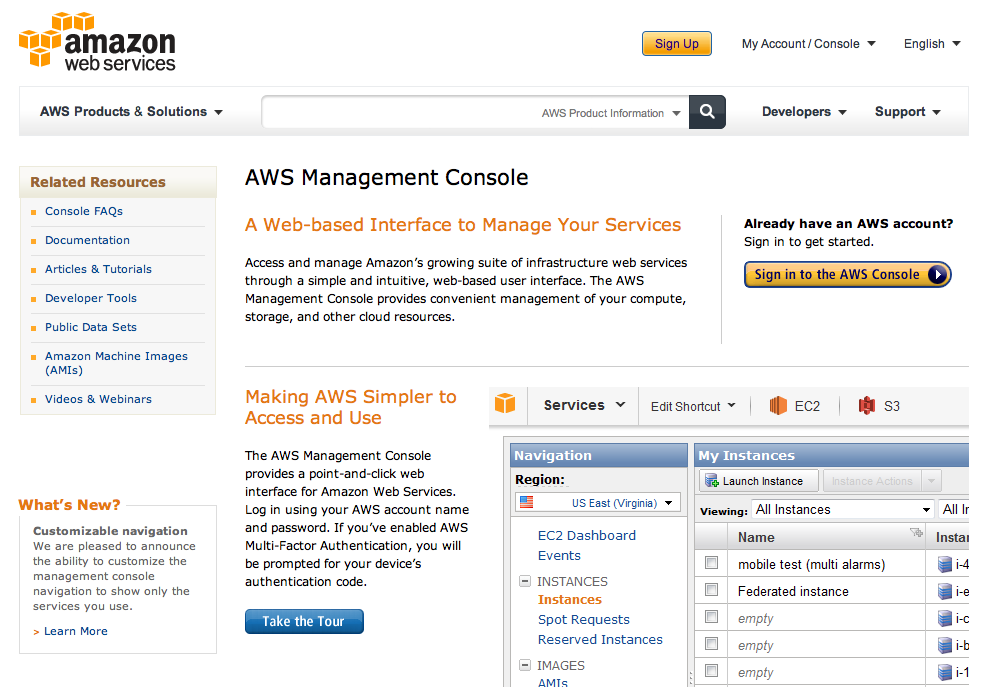Open the Console FAQs link
993x697 pixels.
(84, 211)
